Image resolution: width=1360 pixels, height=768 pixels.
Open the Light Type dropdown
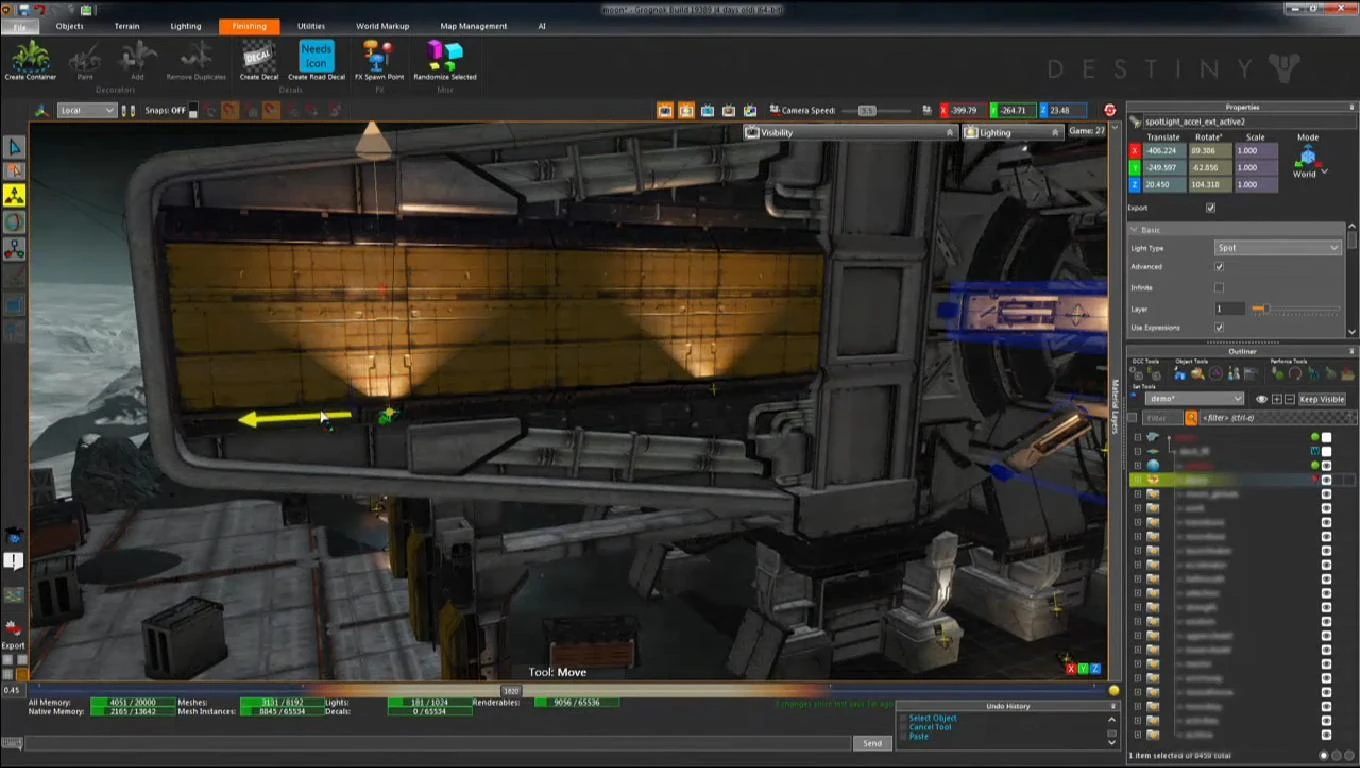(1277, 248)
